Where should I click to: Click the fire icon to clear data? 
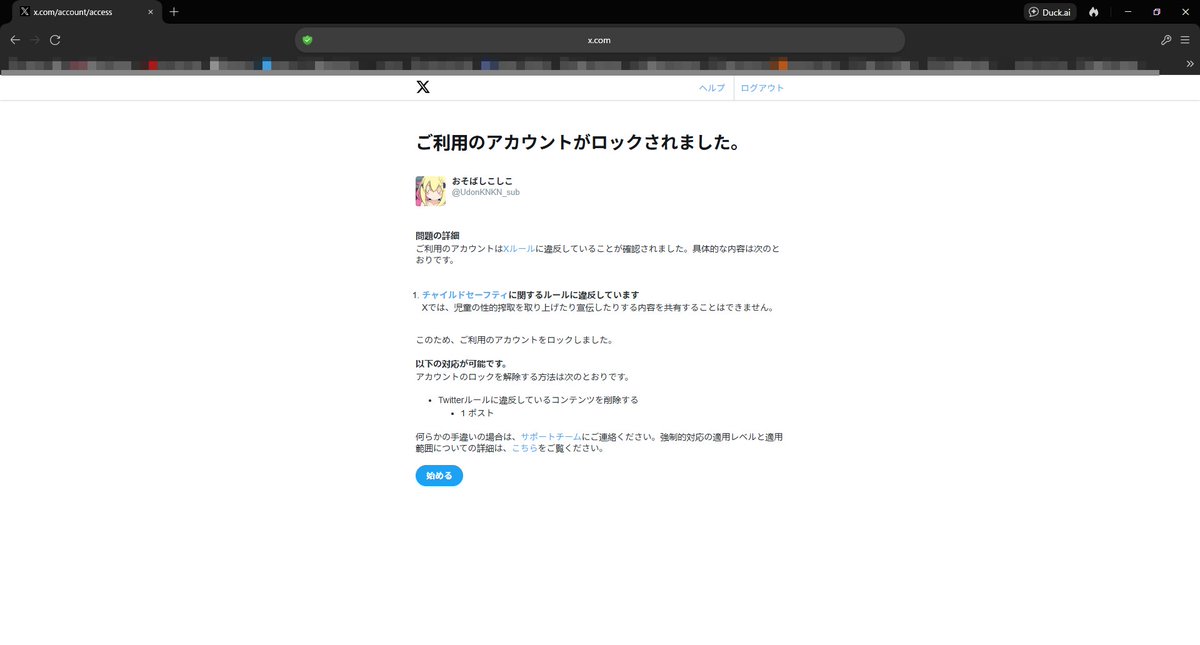click(x=1094, y=12)
